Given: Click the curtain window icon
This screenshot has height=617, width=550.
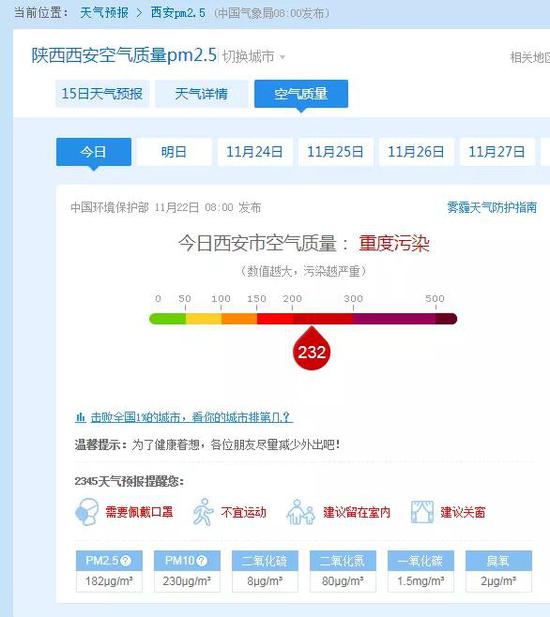Looking at the screenshot, I should [422, 512].
